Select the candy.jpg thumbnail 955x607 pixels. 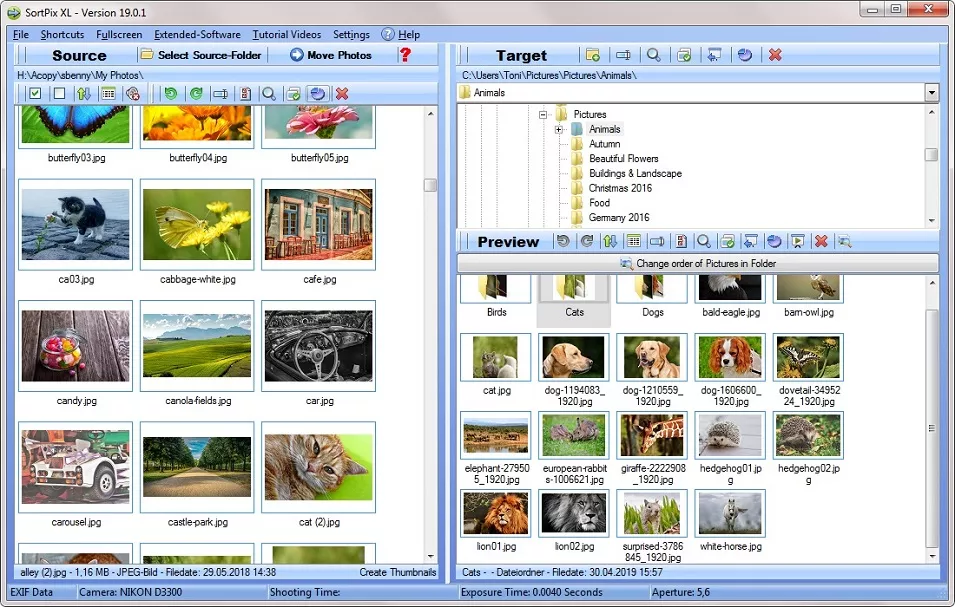76,346
